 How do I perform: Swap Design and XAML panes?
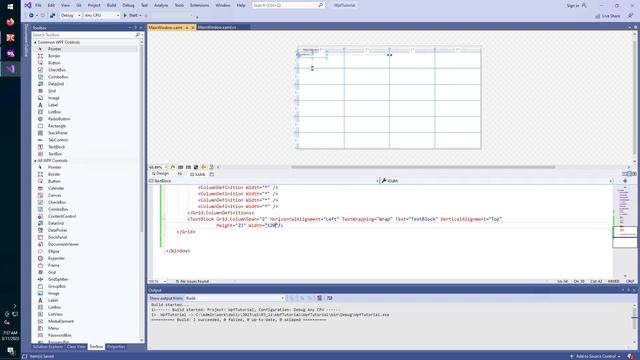(x=180, y=174)
